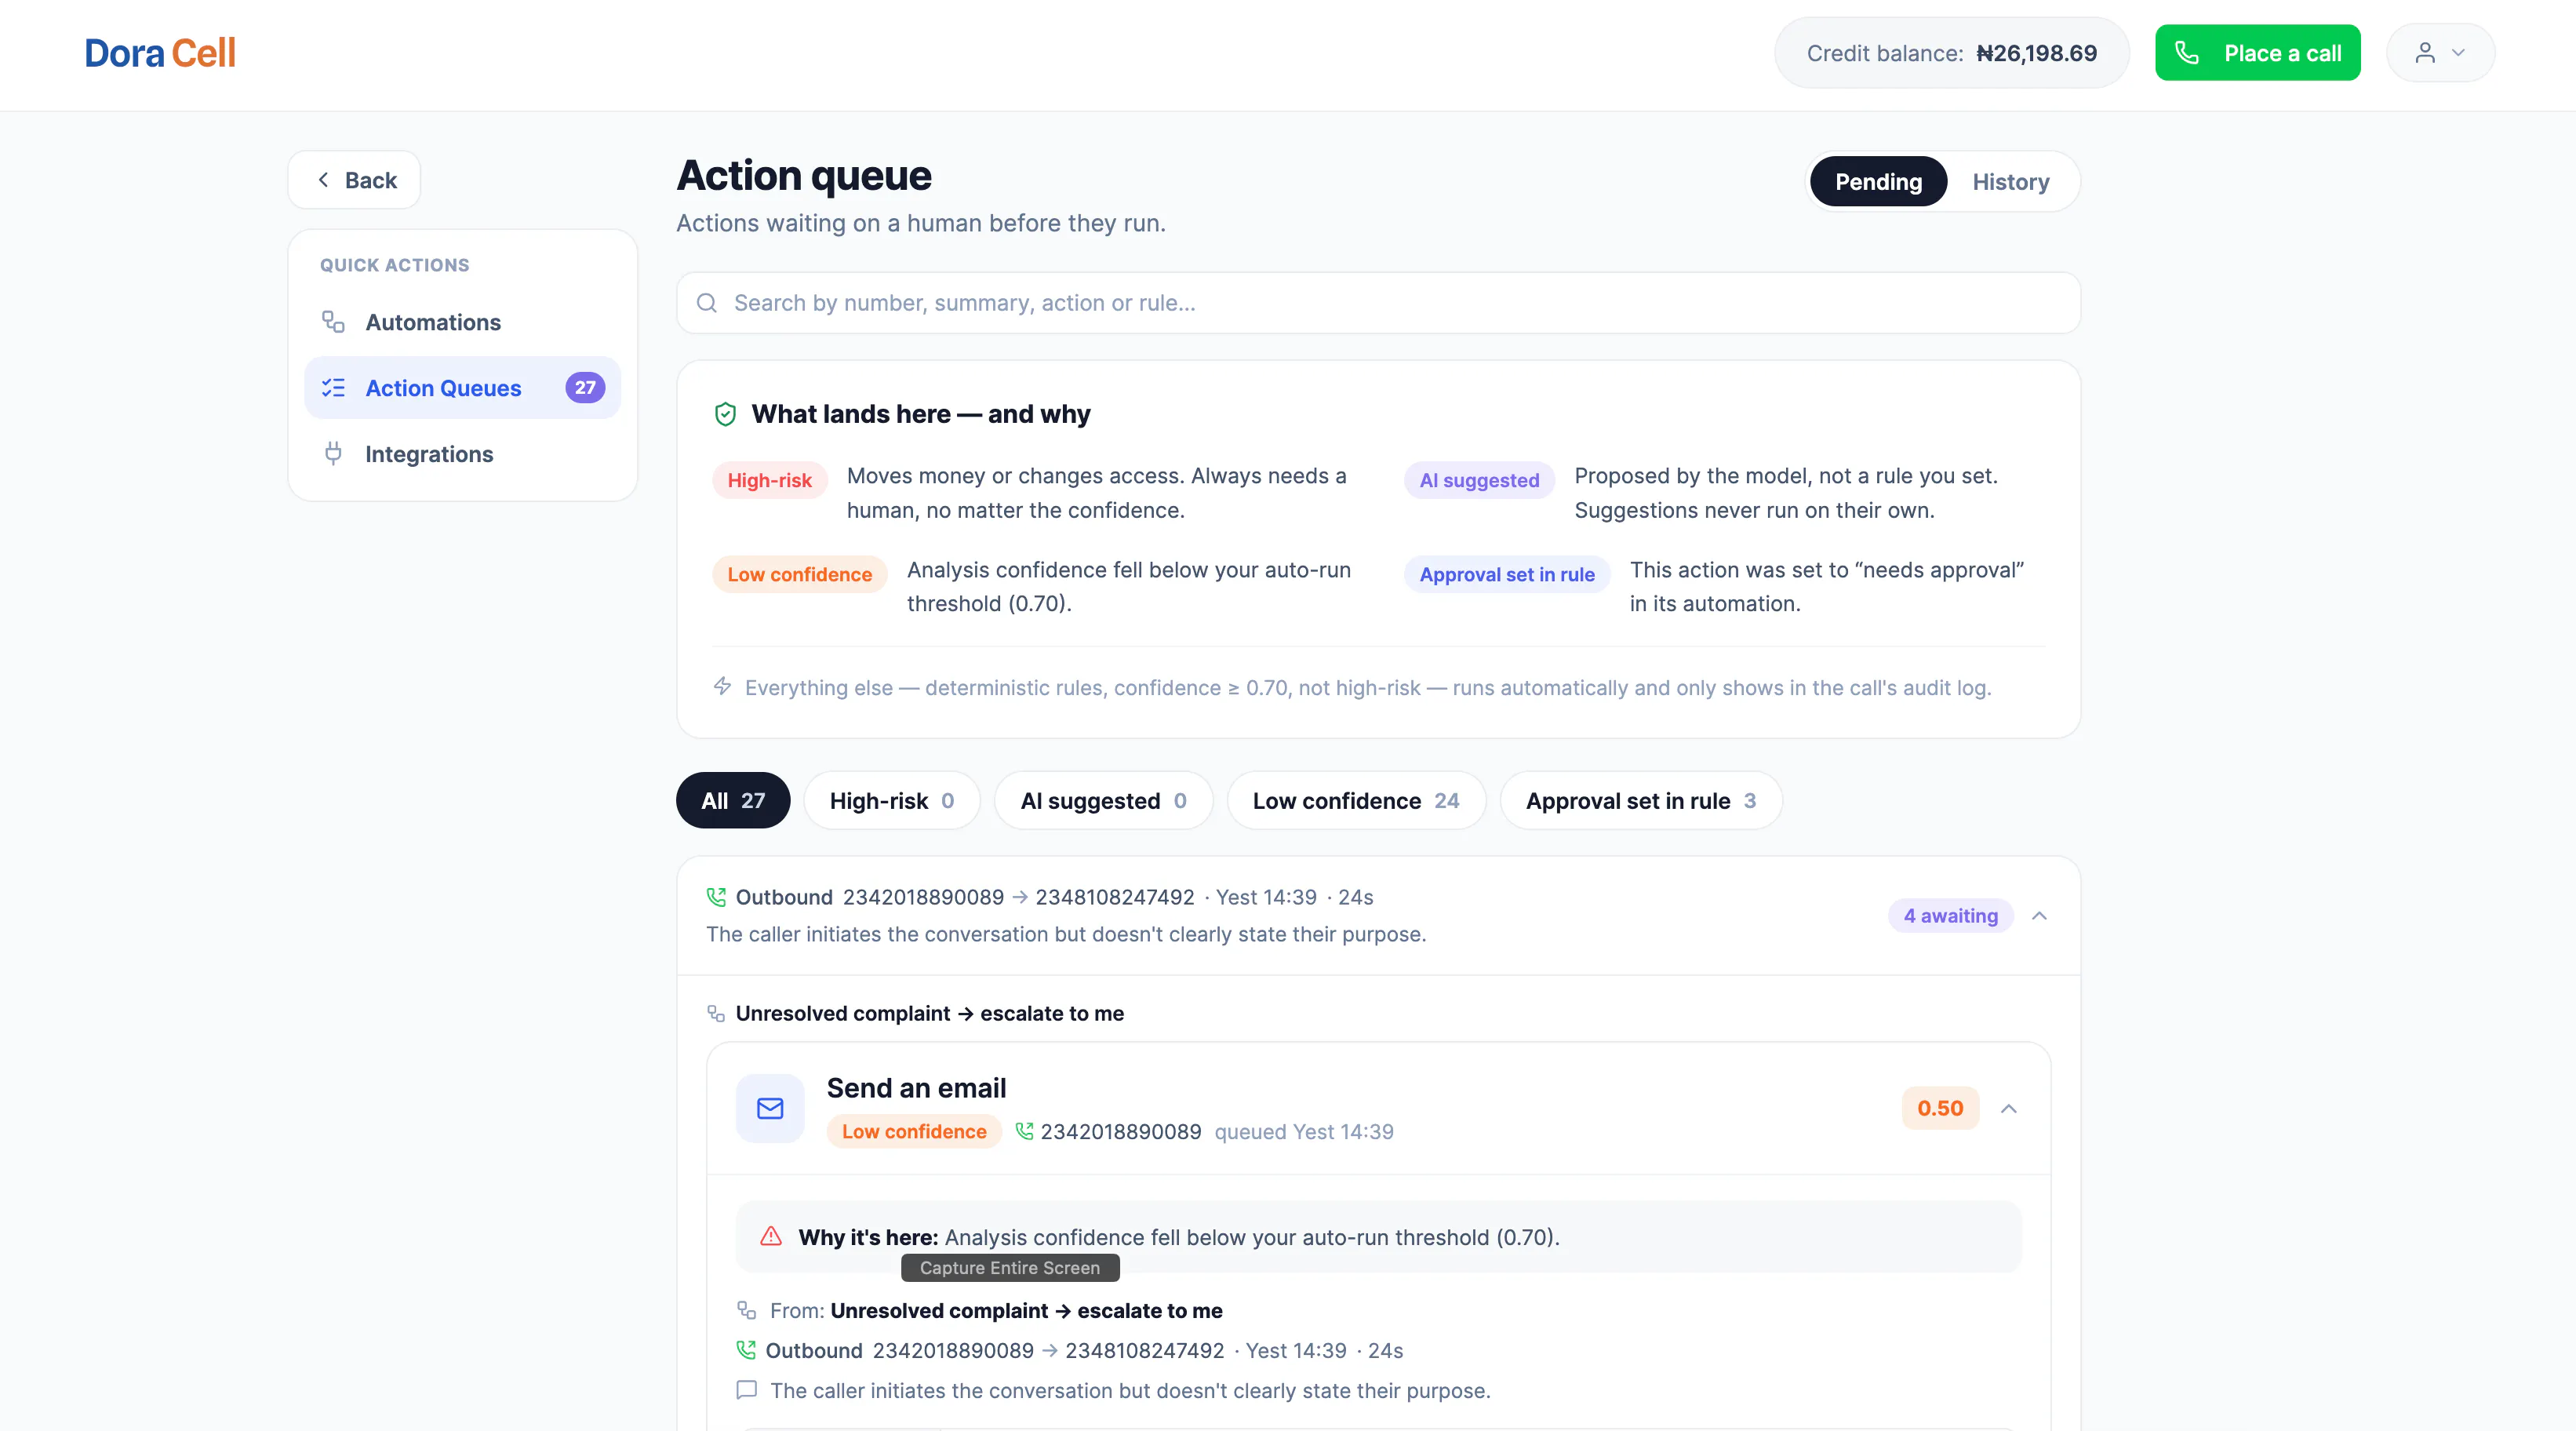Select Action Queues in sidebar
Screen dimensions: 2576x1431
[462, 388]
